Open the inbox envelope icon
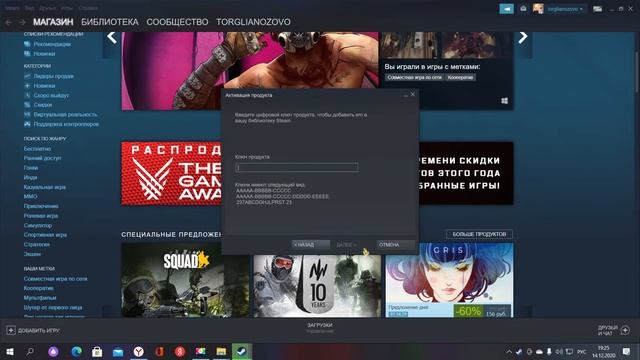Image resolution: width=640 pixels, height=360 pixels. click(x=523, y=9)
